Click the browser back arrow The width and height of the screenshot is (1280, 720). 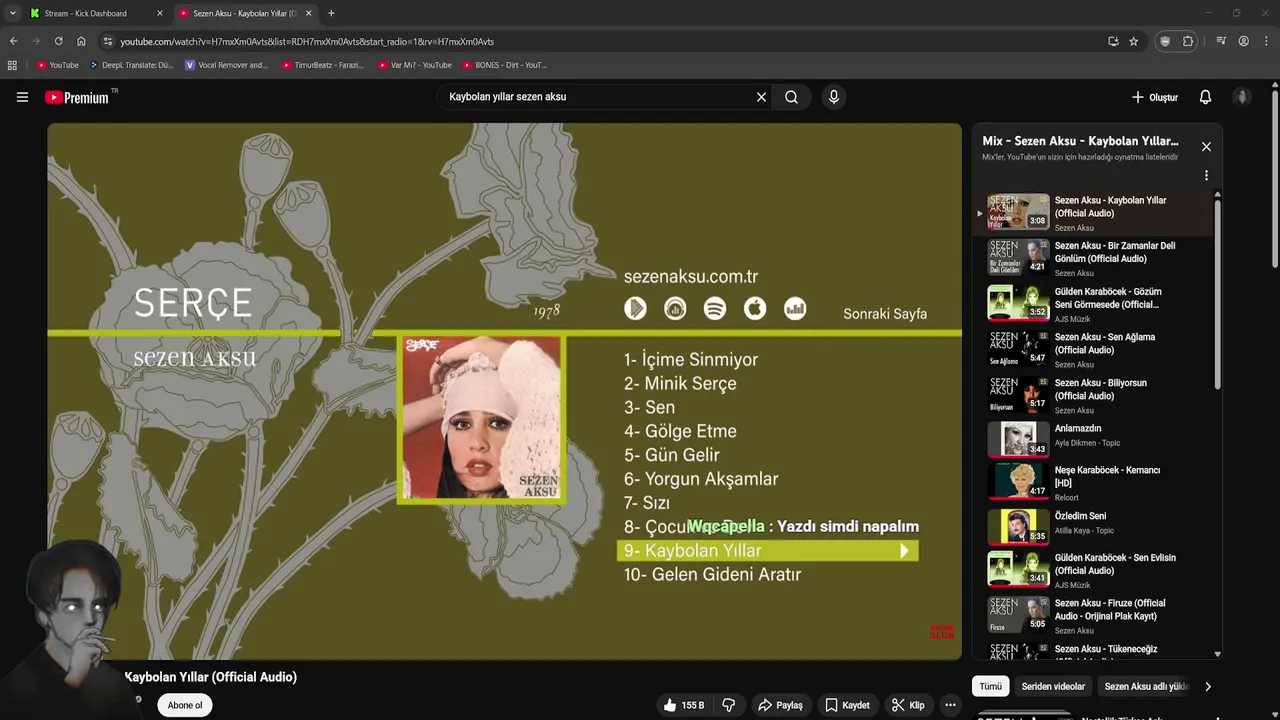[x=13, y=41]
